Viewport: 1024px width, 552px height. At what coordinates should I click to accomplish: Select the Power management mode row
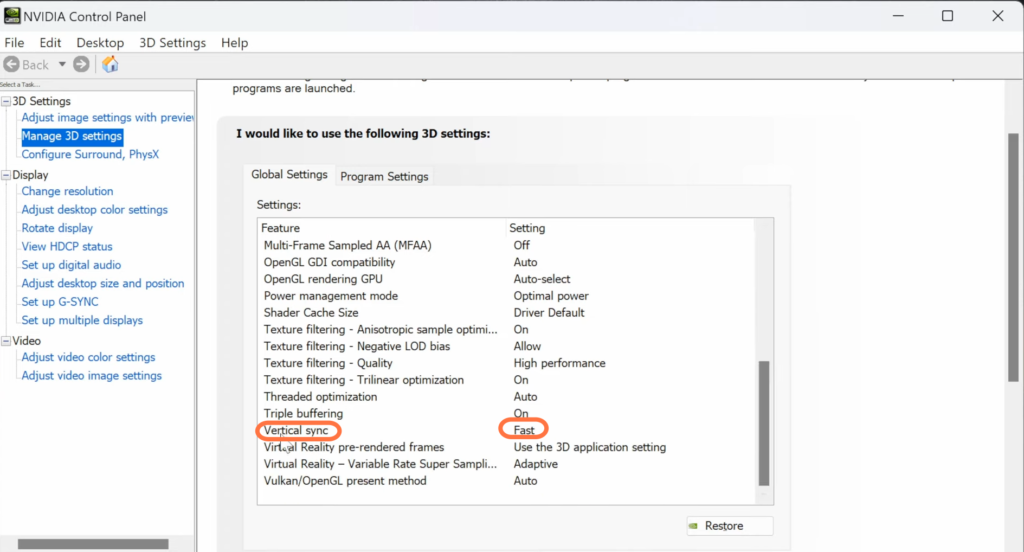tap(506, 296)
